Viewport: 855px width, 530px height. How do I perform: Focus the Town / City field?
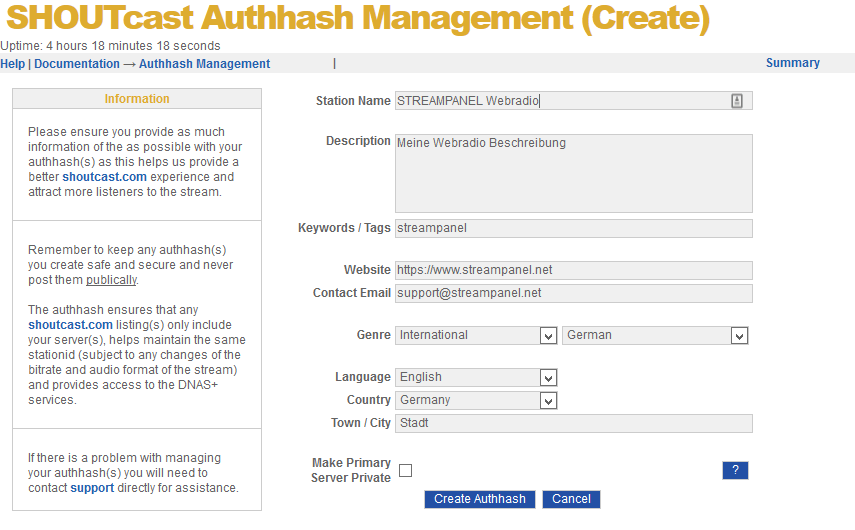574,423
